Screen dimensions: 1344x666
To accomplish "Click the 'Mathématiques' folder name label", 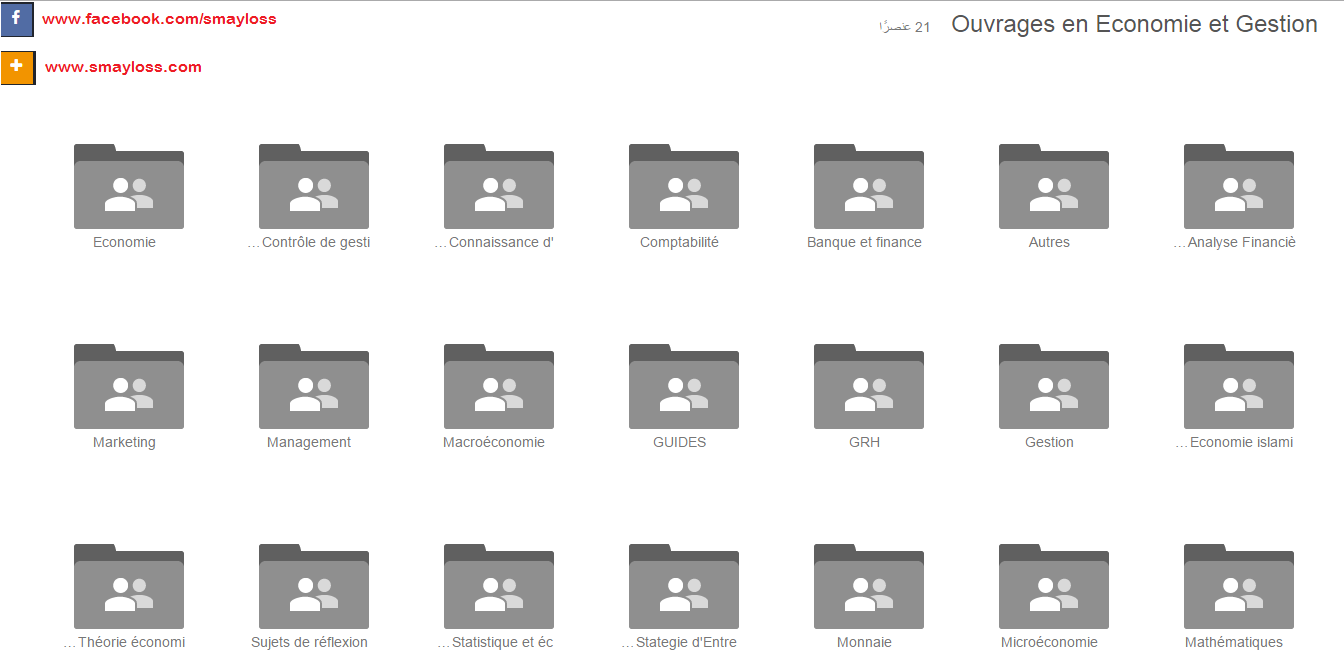I will pos(1234,642).
